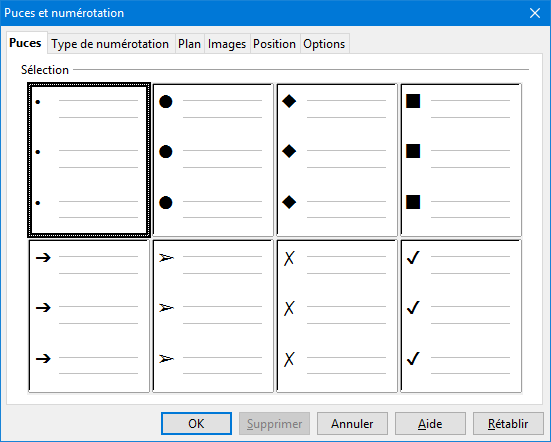This screenshot has width=551, height=442.
Task: Switch to Type de numérotation tab
Action: [110, 44]
